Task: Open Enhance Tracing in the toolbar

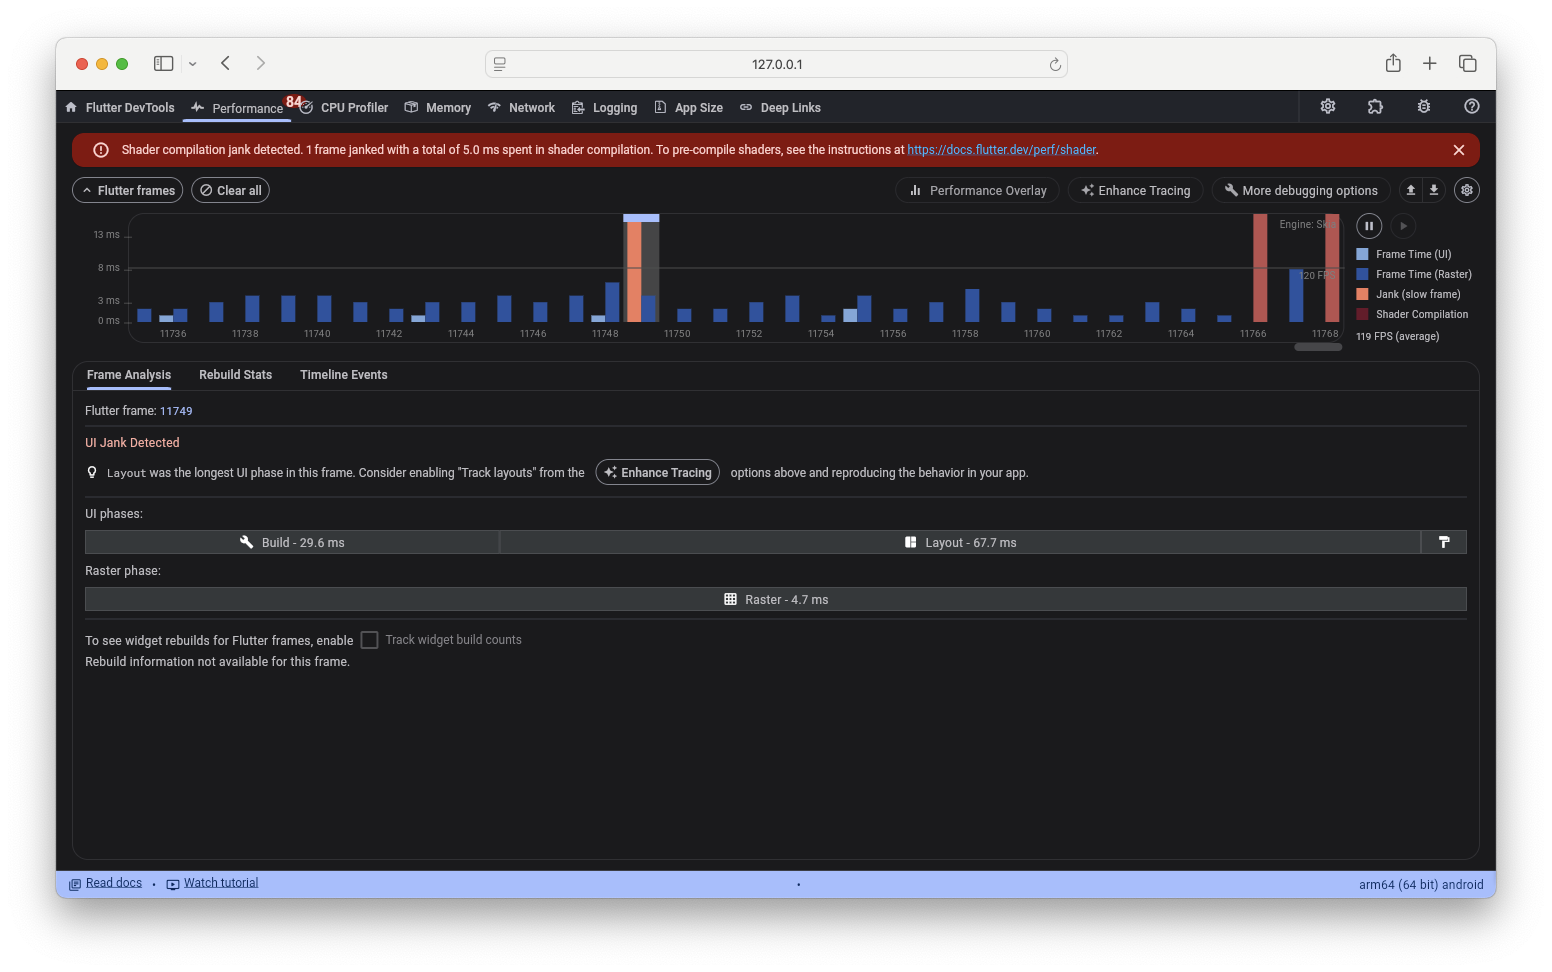Action: point(1136,190)
